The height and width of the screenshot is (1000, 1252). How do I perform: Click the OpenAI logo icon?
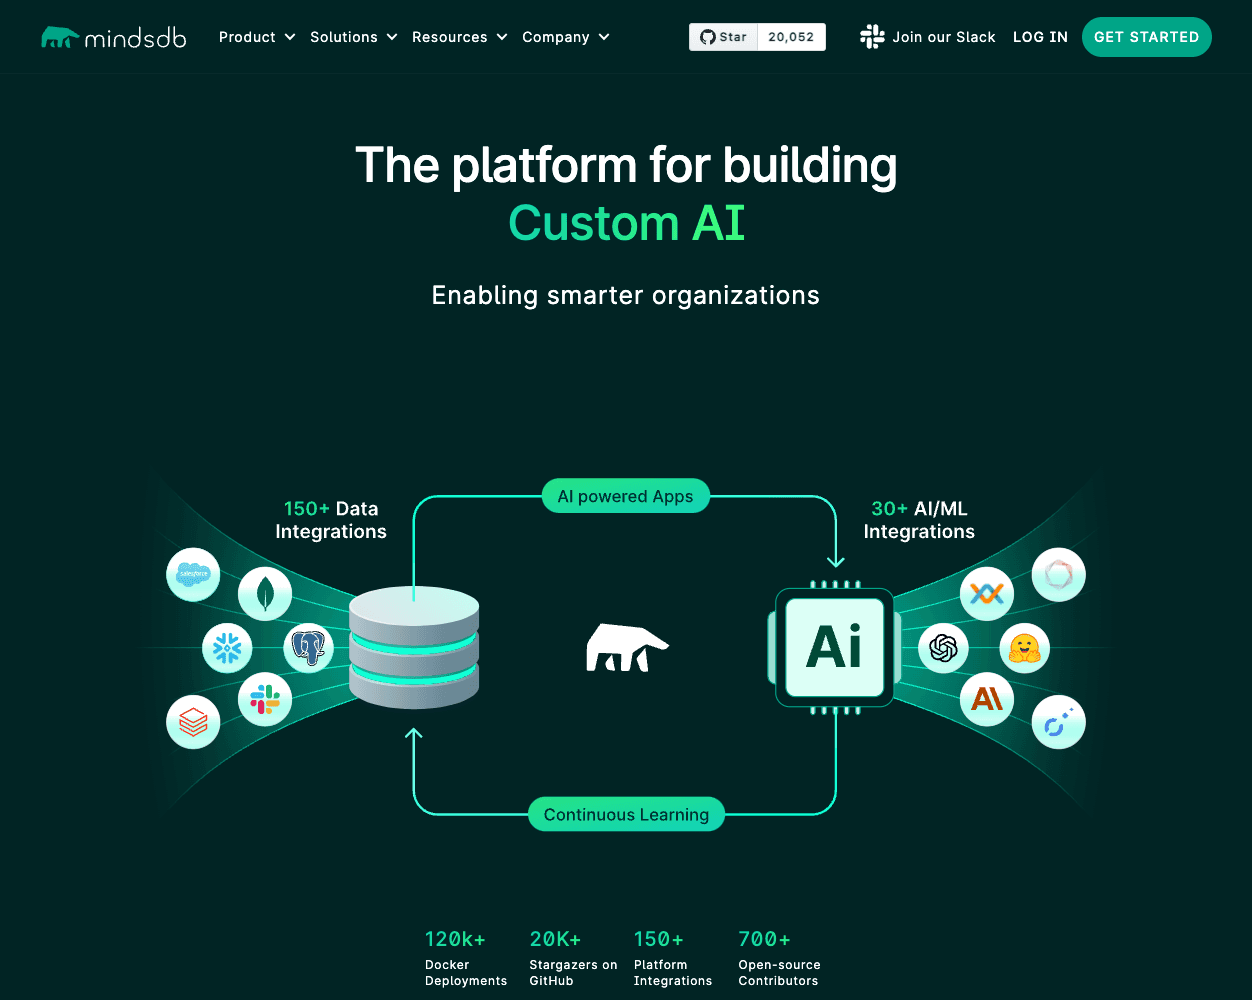(x=943, y=648)
